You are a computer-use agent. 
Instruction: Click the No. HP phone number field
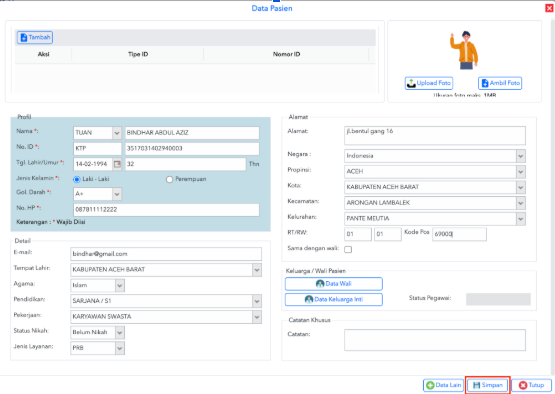tap(166, 210)
